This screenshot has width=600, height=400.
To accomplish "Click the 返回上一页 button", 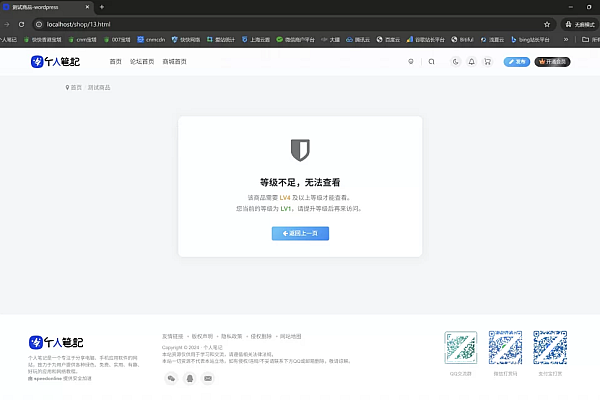I will click(300, 233).
